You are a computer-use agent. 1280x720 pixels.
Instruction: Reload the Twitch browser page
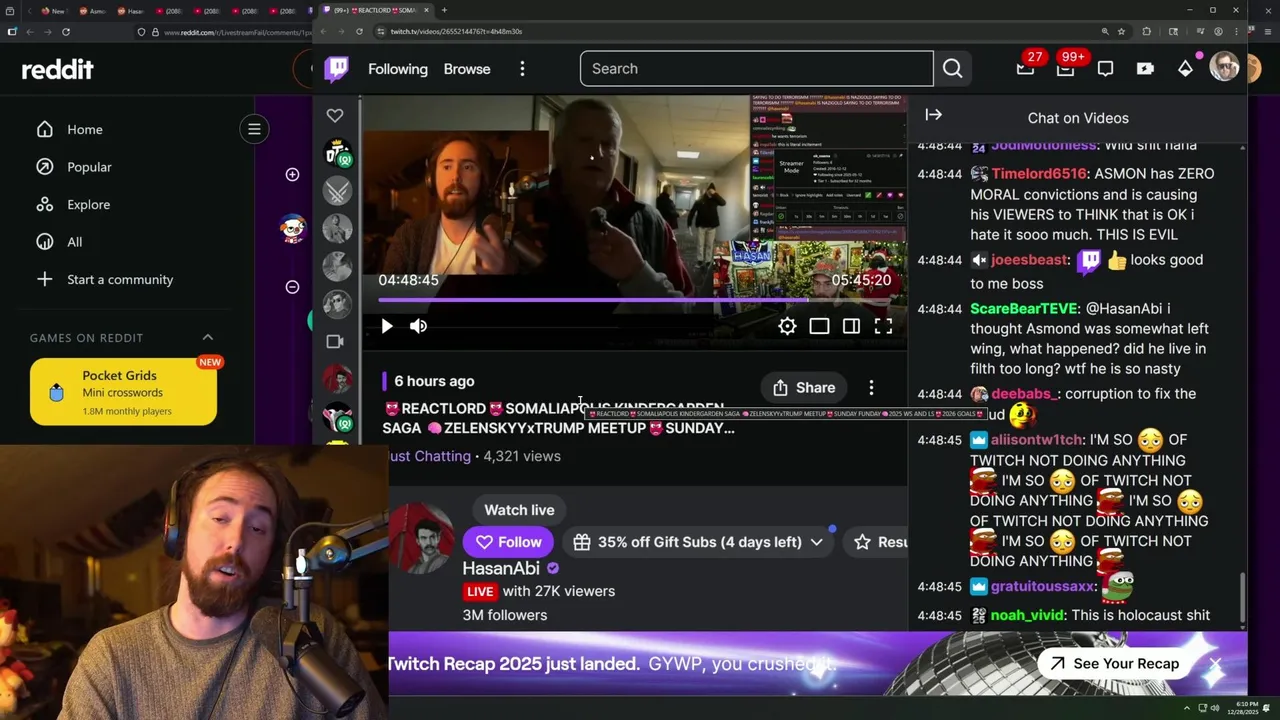coord(359,31)
